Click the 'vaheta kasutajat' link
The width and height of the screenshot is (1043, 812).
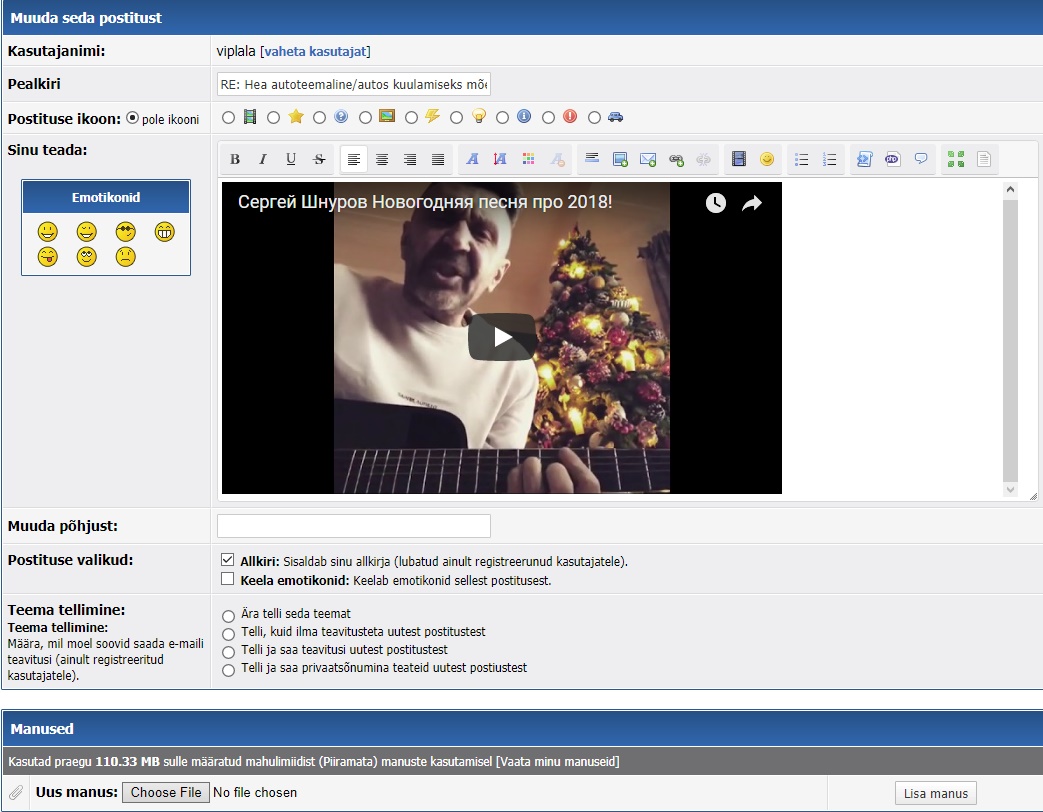point(316,51)
